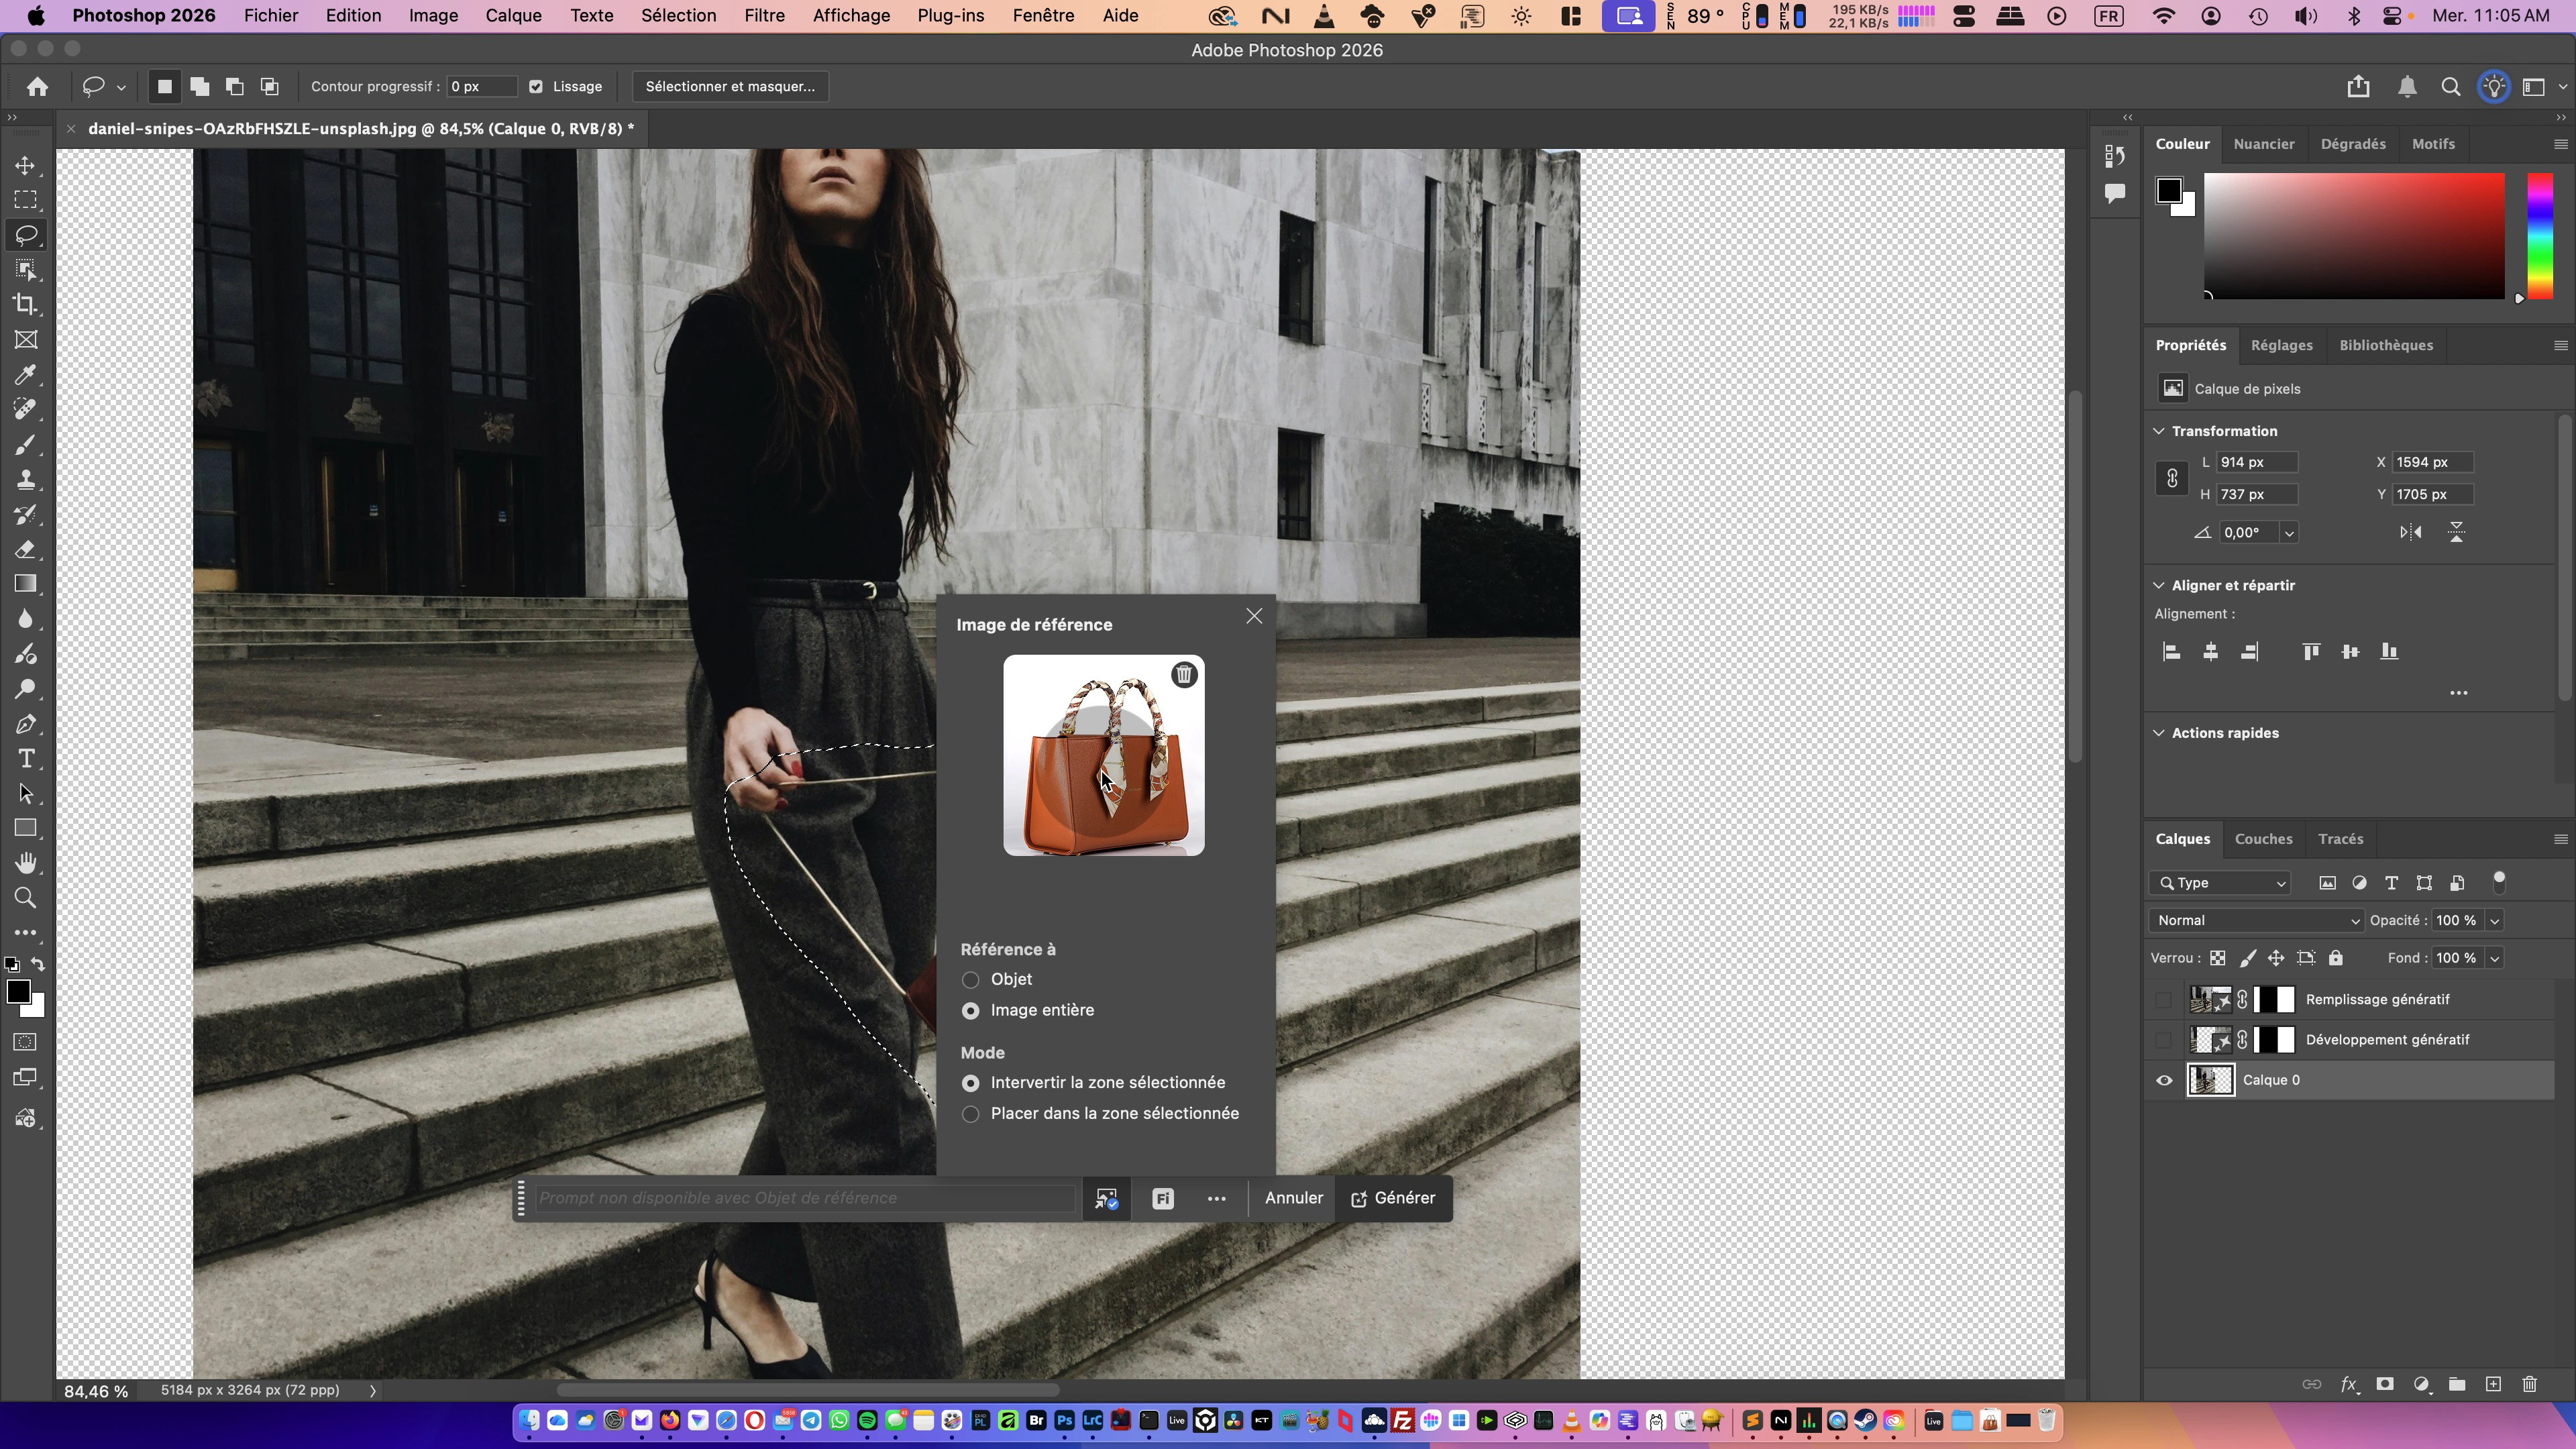Image resolution: width=2576 pixels, height=1449 pixels.
Task: Click the delete layer trash icon
Action: pos(2529,1384)
